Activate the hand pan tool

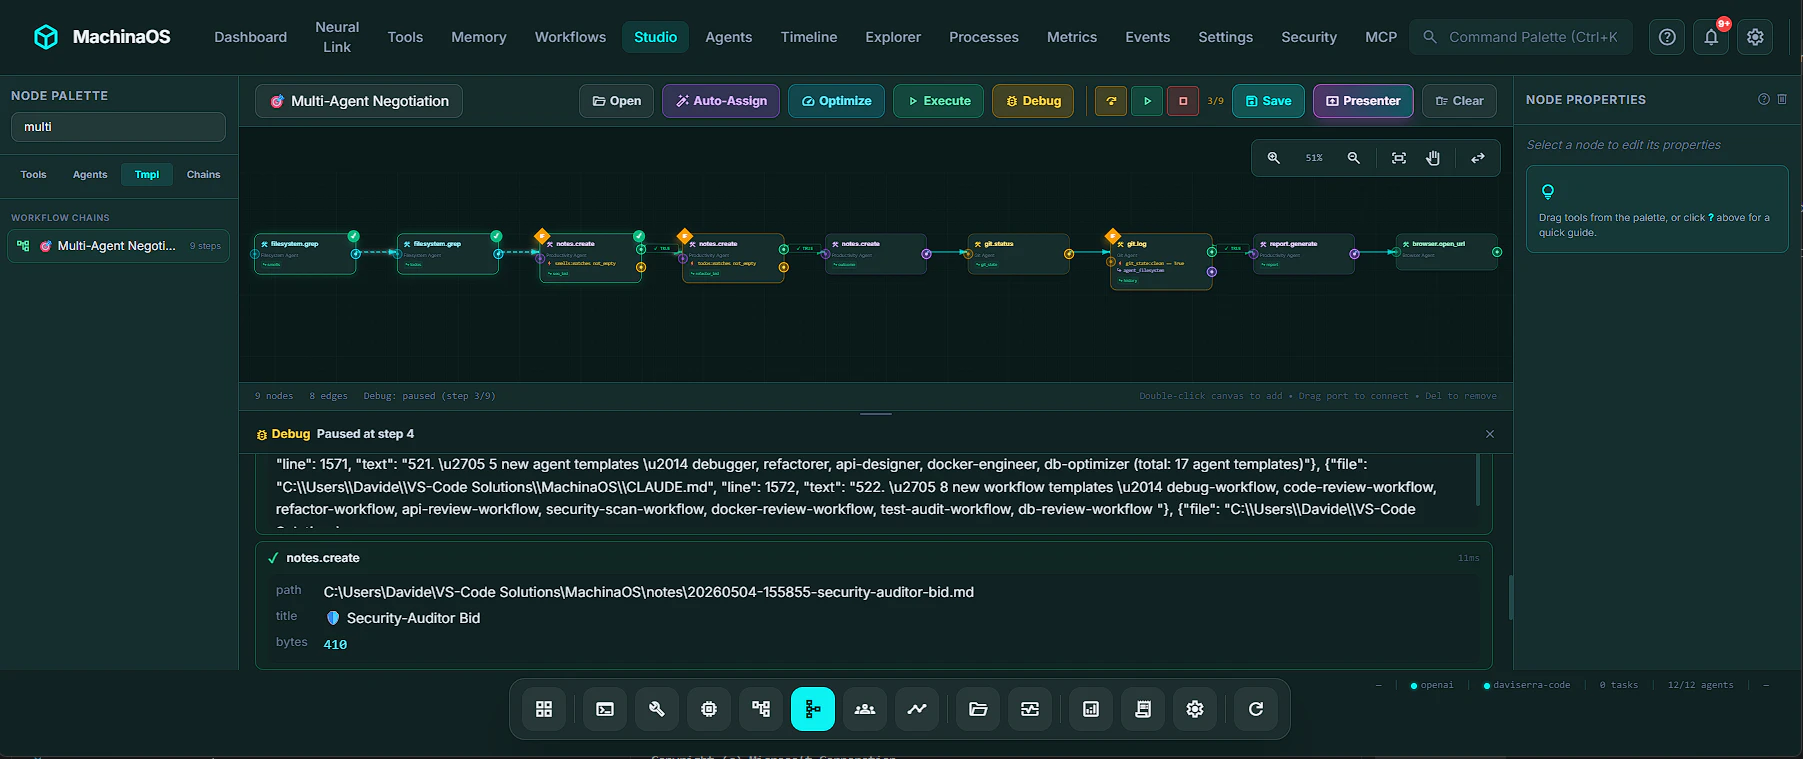tap(1433, 158)
